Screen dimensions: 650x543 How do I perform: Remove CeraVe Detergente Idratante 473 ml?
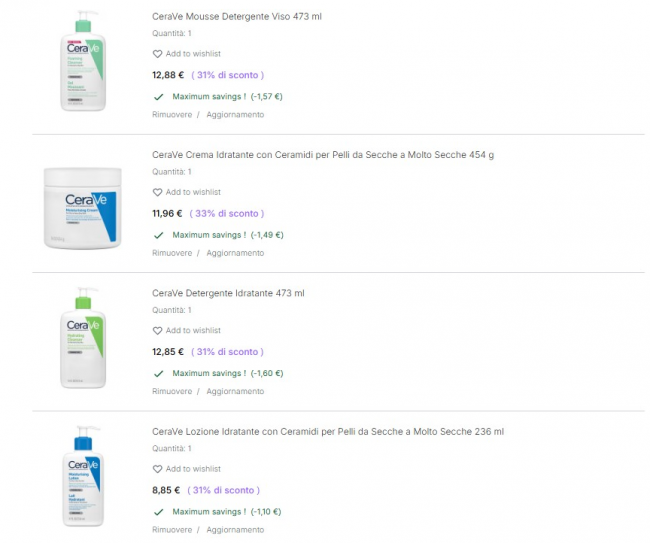click(171, 391)
